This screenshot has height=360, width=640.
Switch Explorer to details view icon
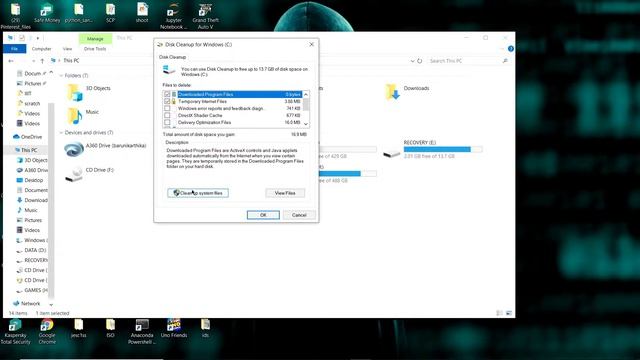coord(499,313)
